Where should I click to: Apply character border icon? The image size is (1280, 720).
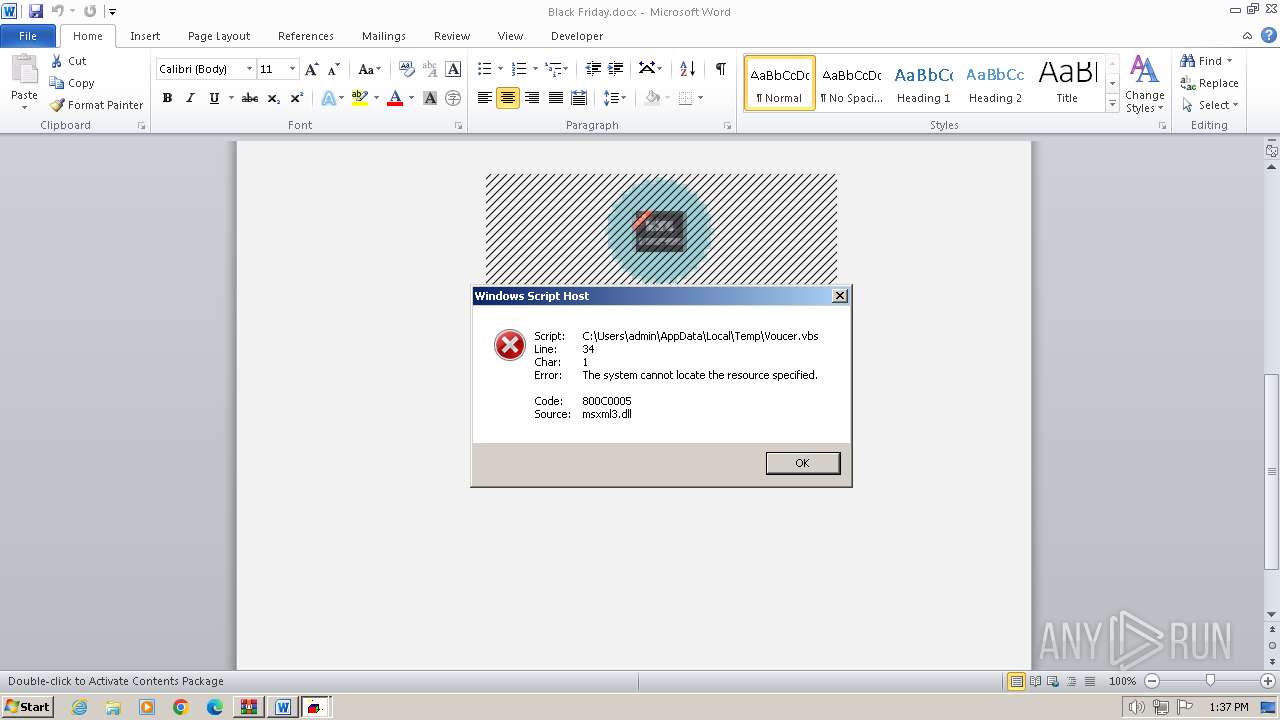pyautogui.click(x=453, y=69)
